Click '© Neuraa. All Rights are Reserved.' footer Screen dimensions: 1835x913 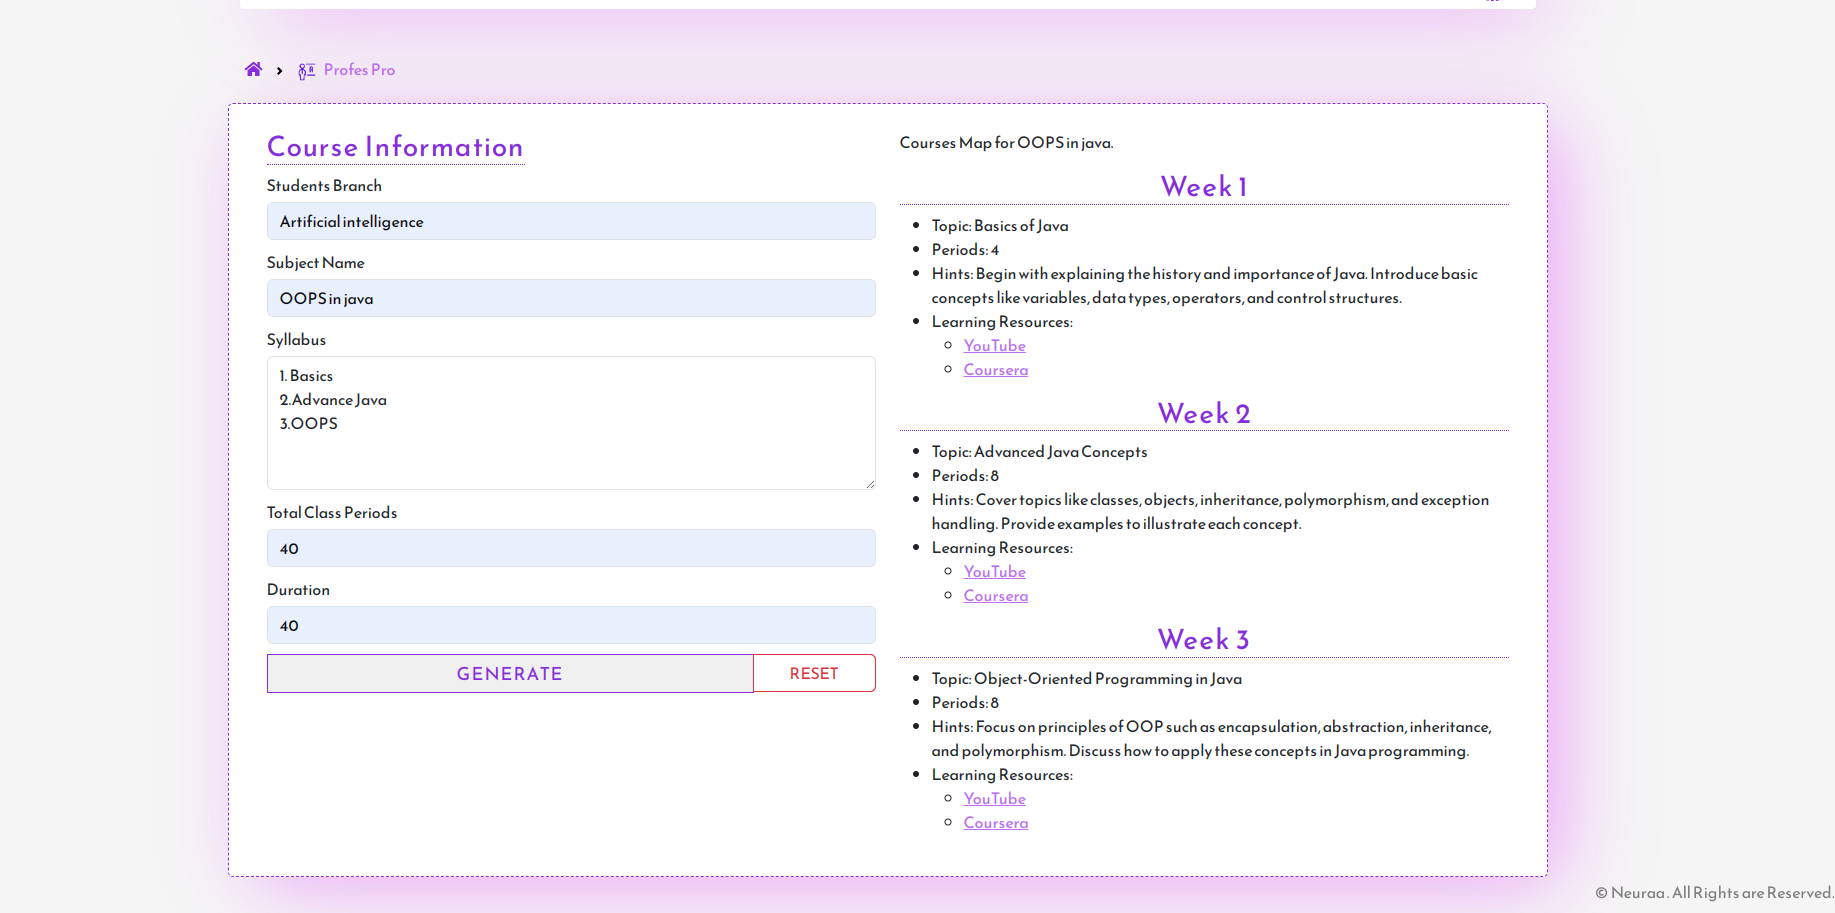1714,893
